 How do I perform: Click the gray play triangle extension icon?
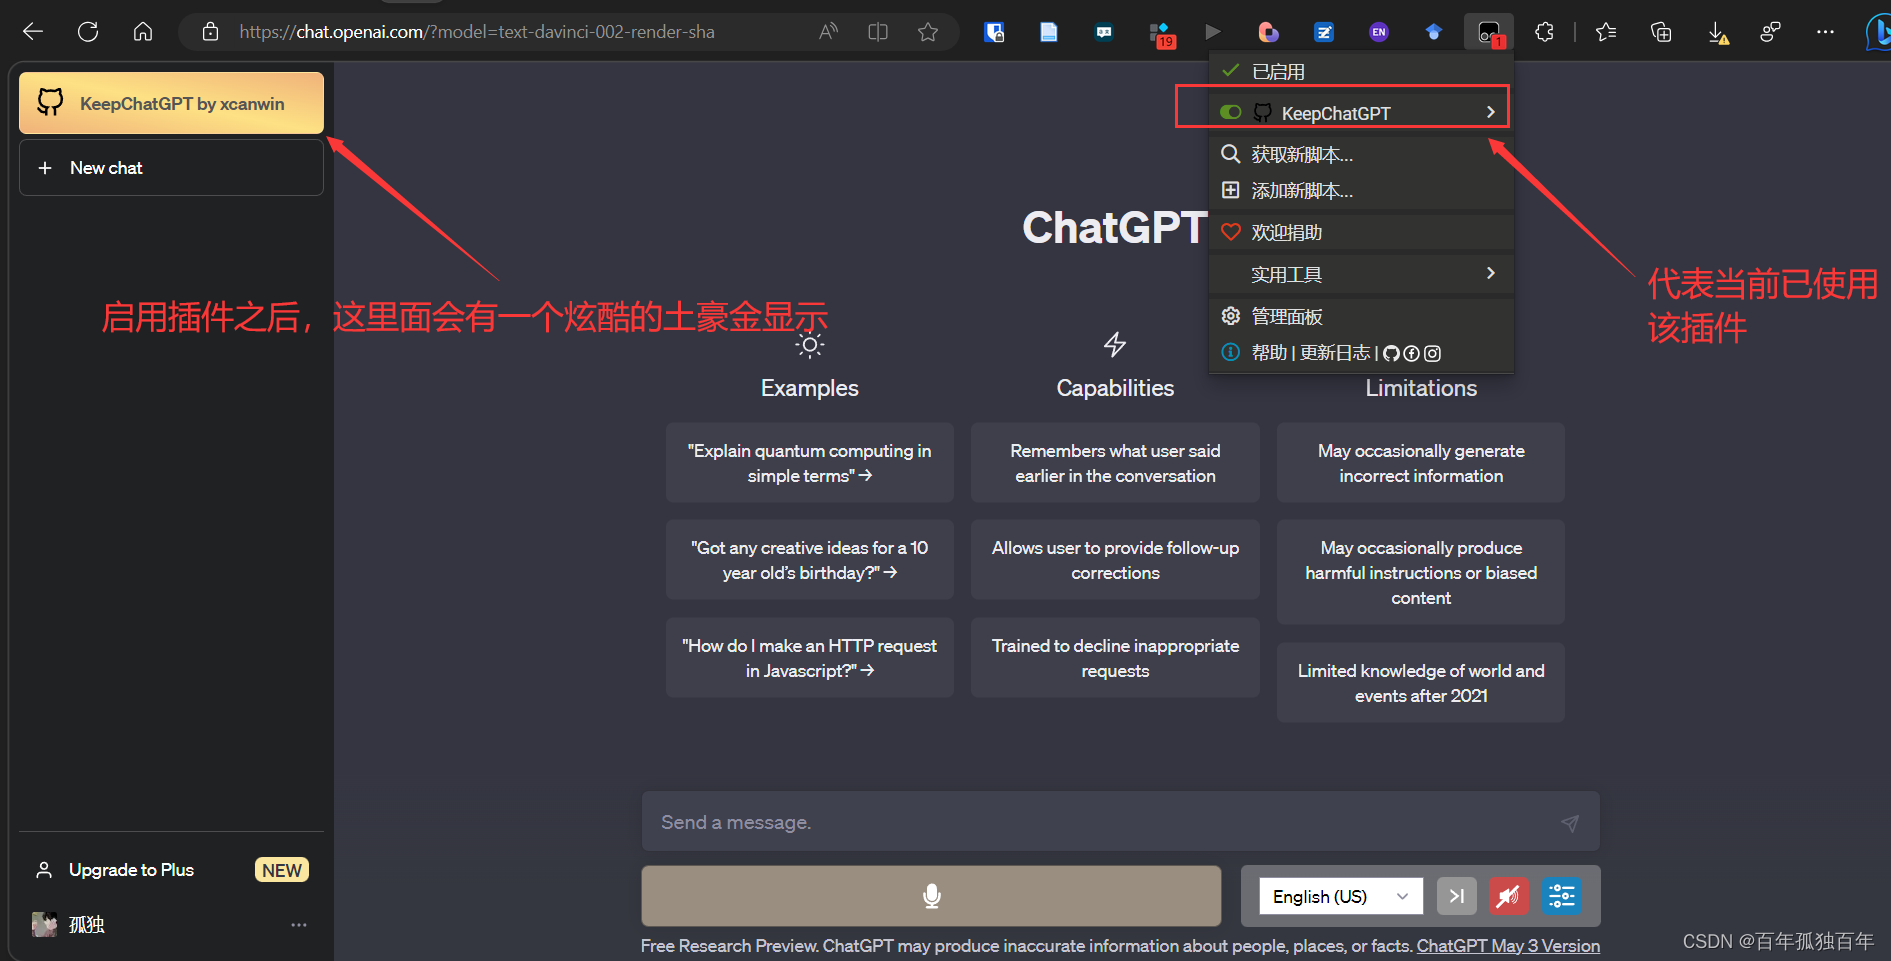[x=1212, y=32]
